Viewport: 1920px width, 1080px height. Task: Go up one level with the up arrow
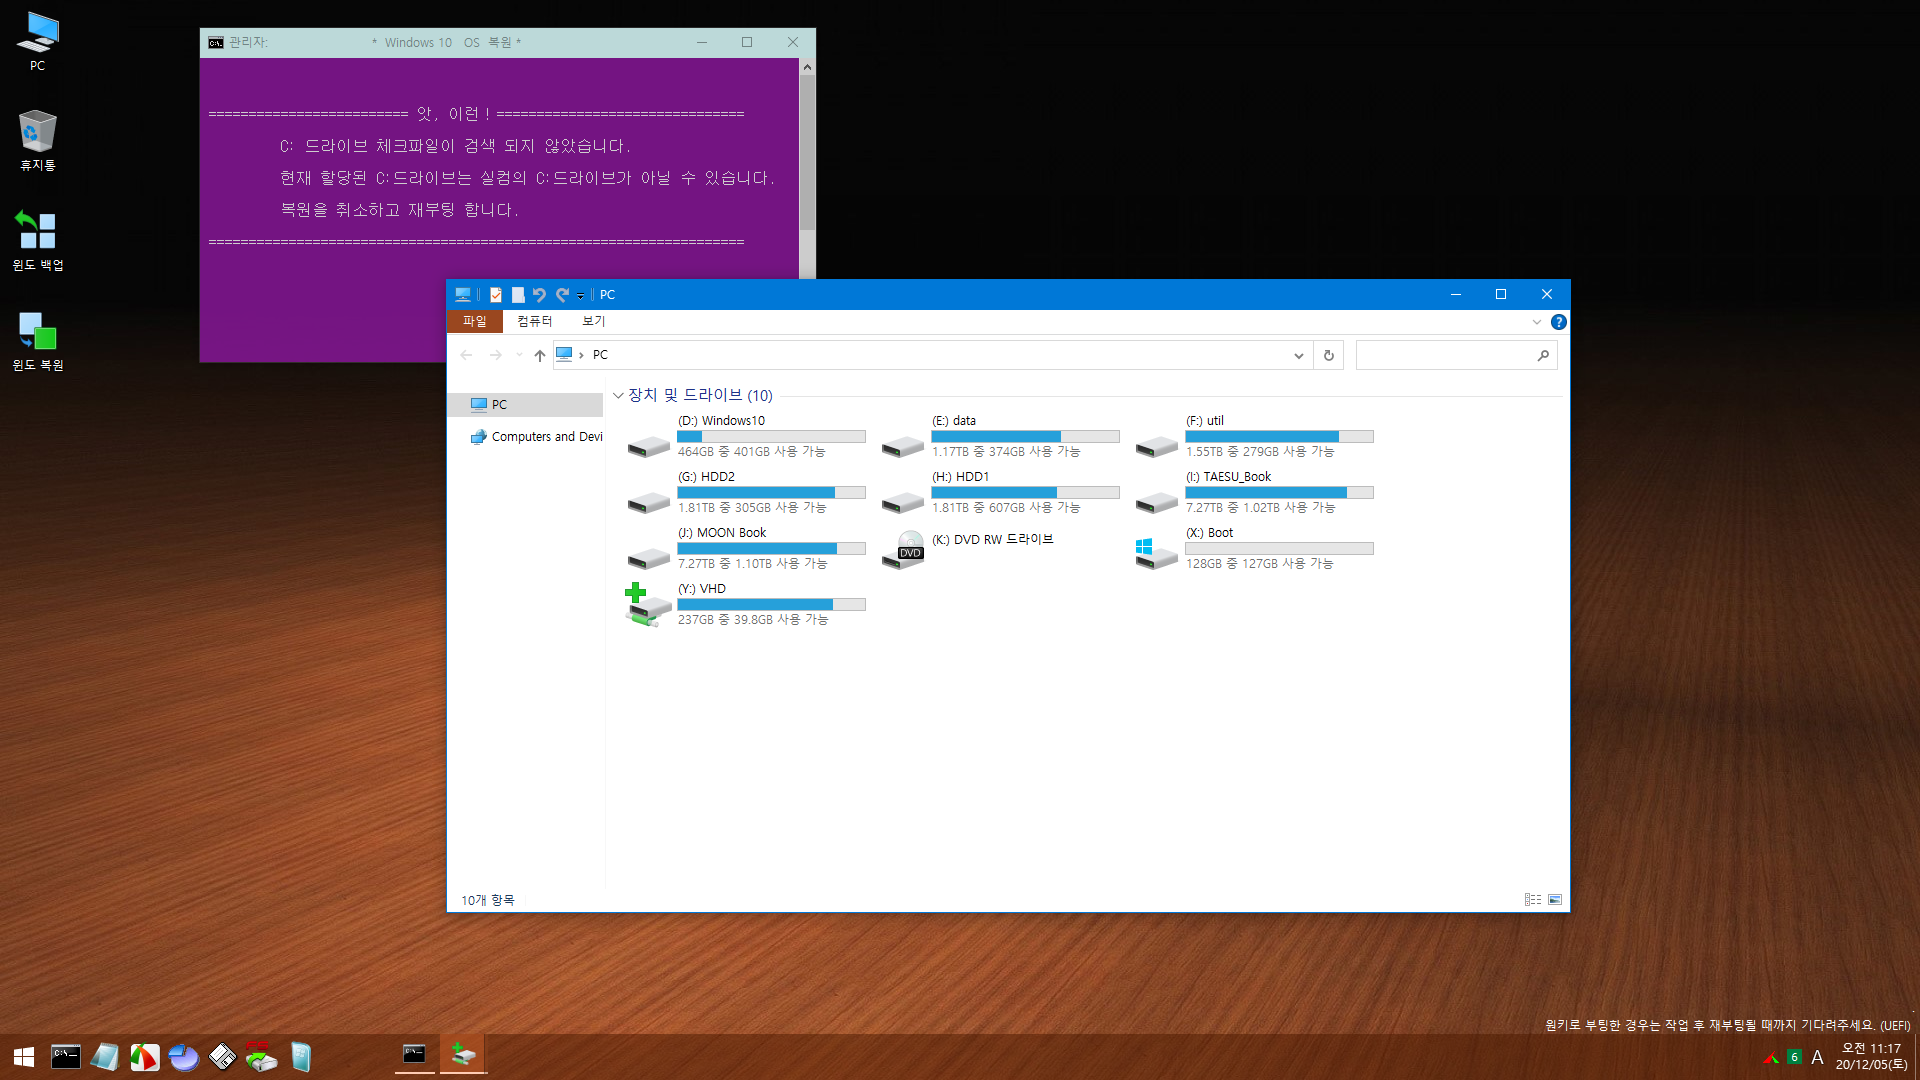point(540,355)
